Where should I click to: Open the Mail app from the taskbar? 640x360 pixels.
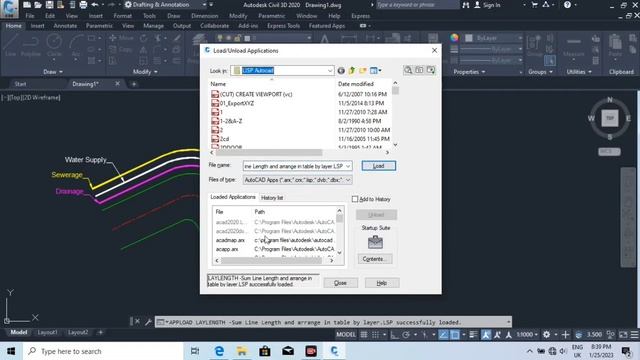click(288, 351)
